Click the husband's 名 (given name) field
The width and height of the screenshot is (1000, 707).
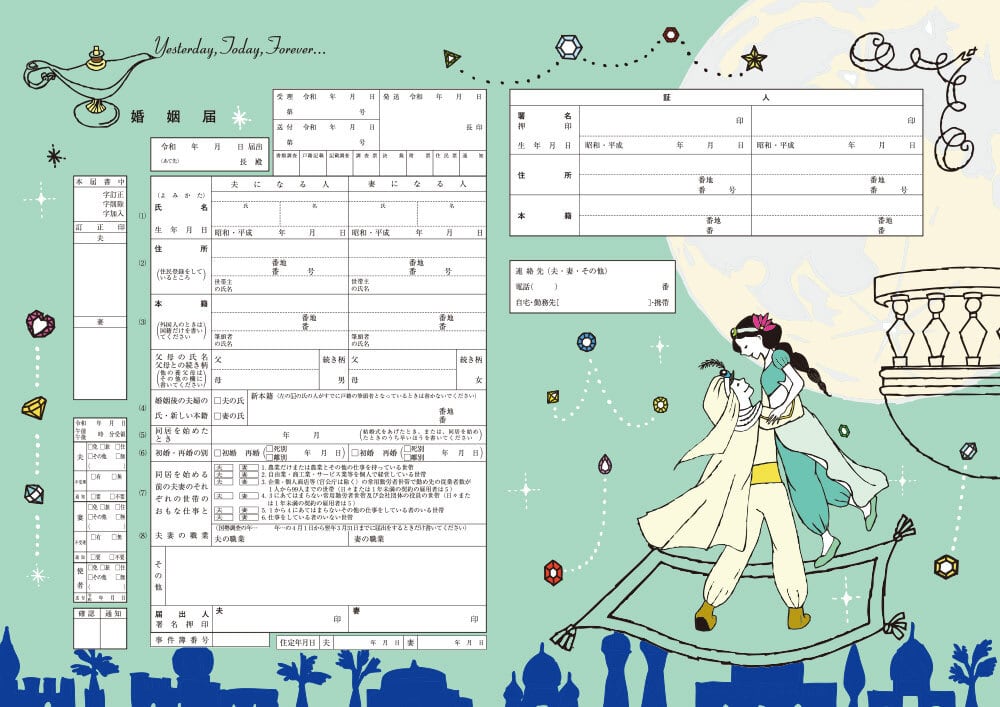314,214
